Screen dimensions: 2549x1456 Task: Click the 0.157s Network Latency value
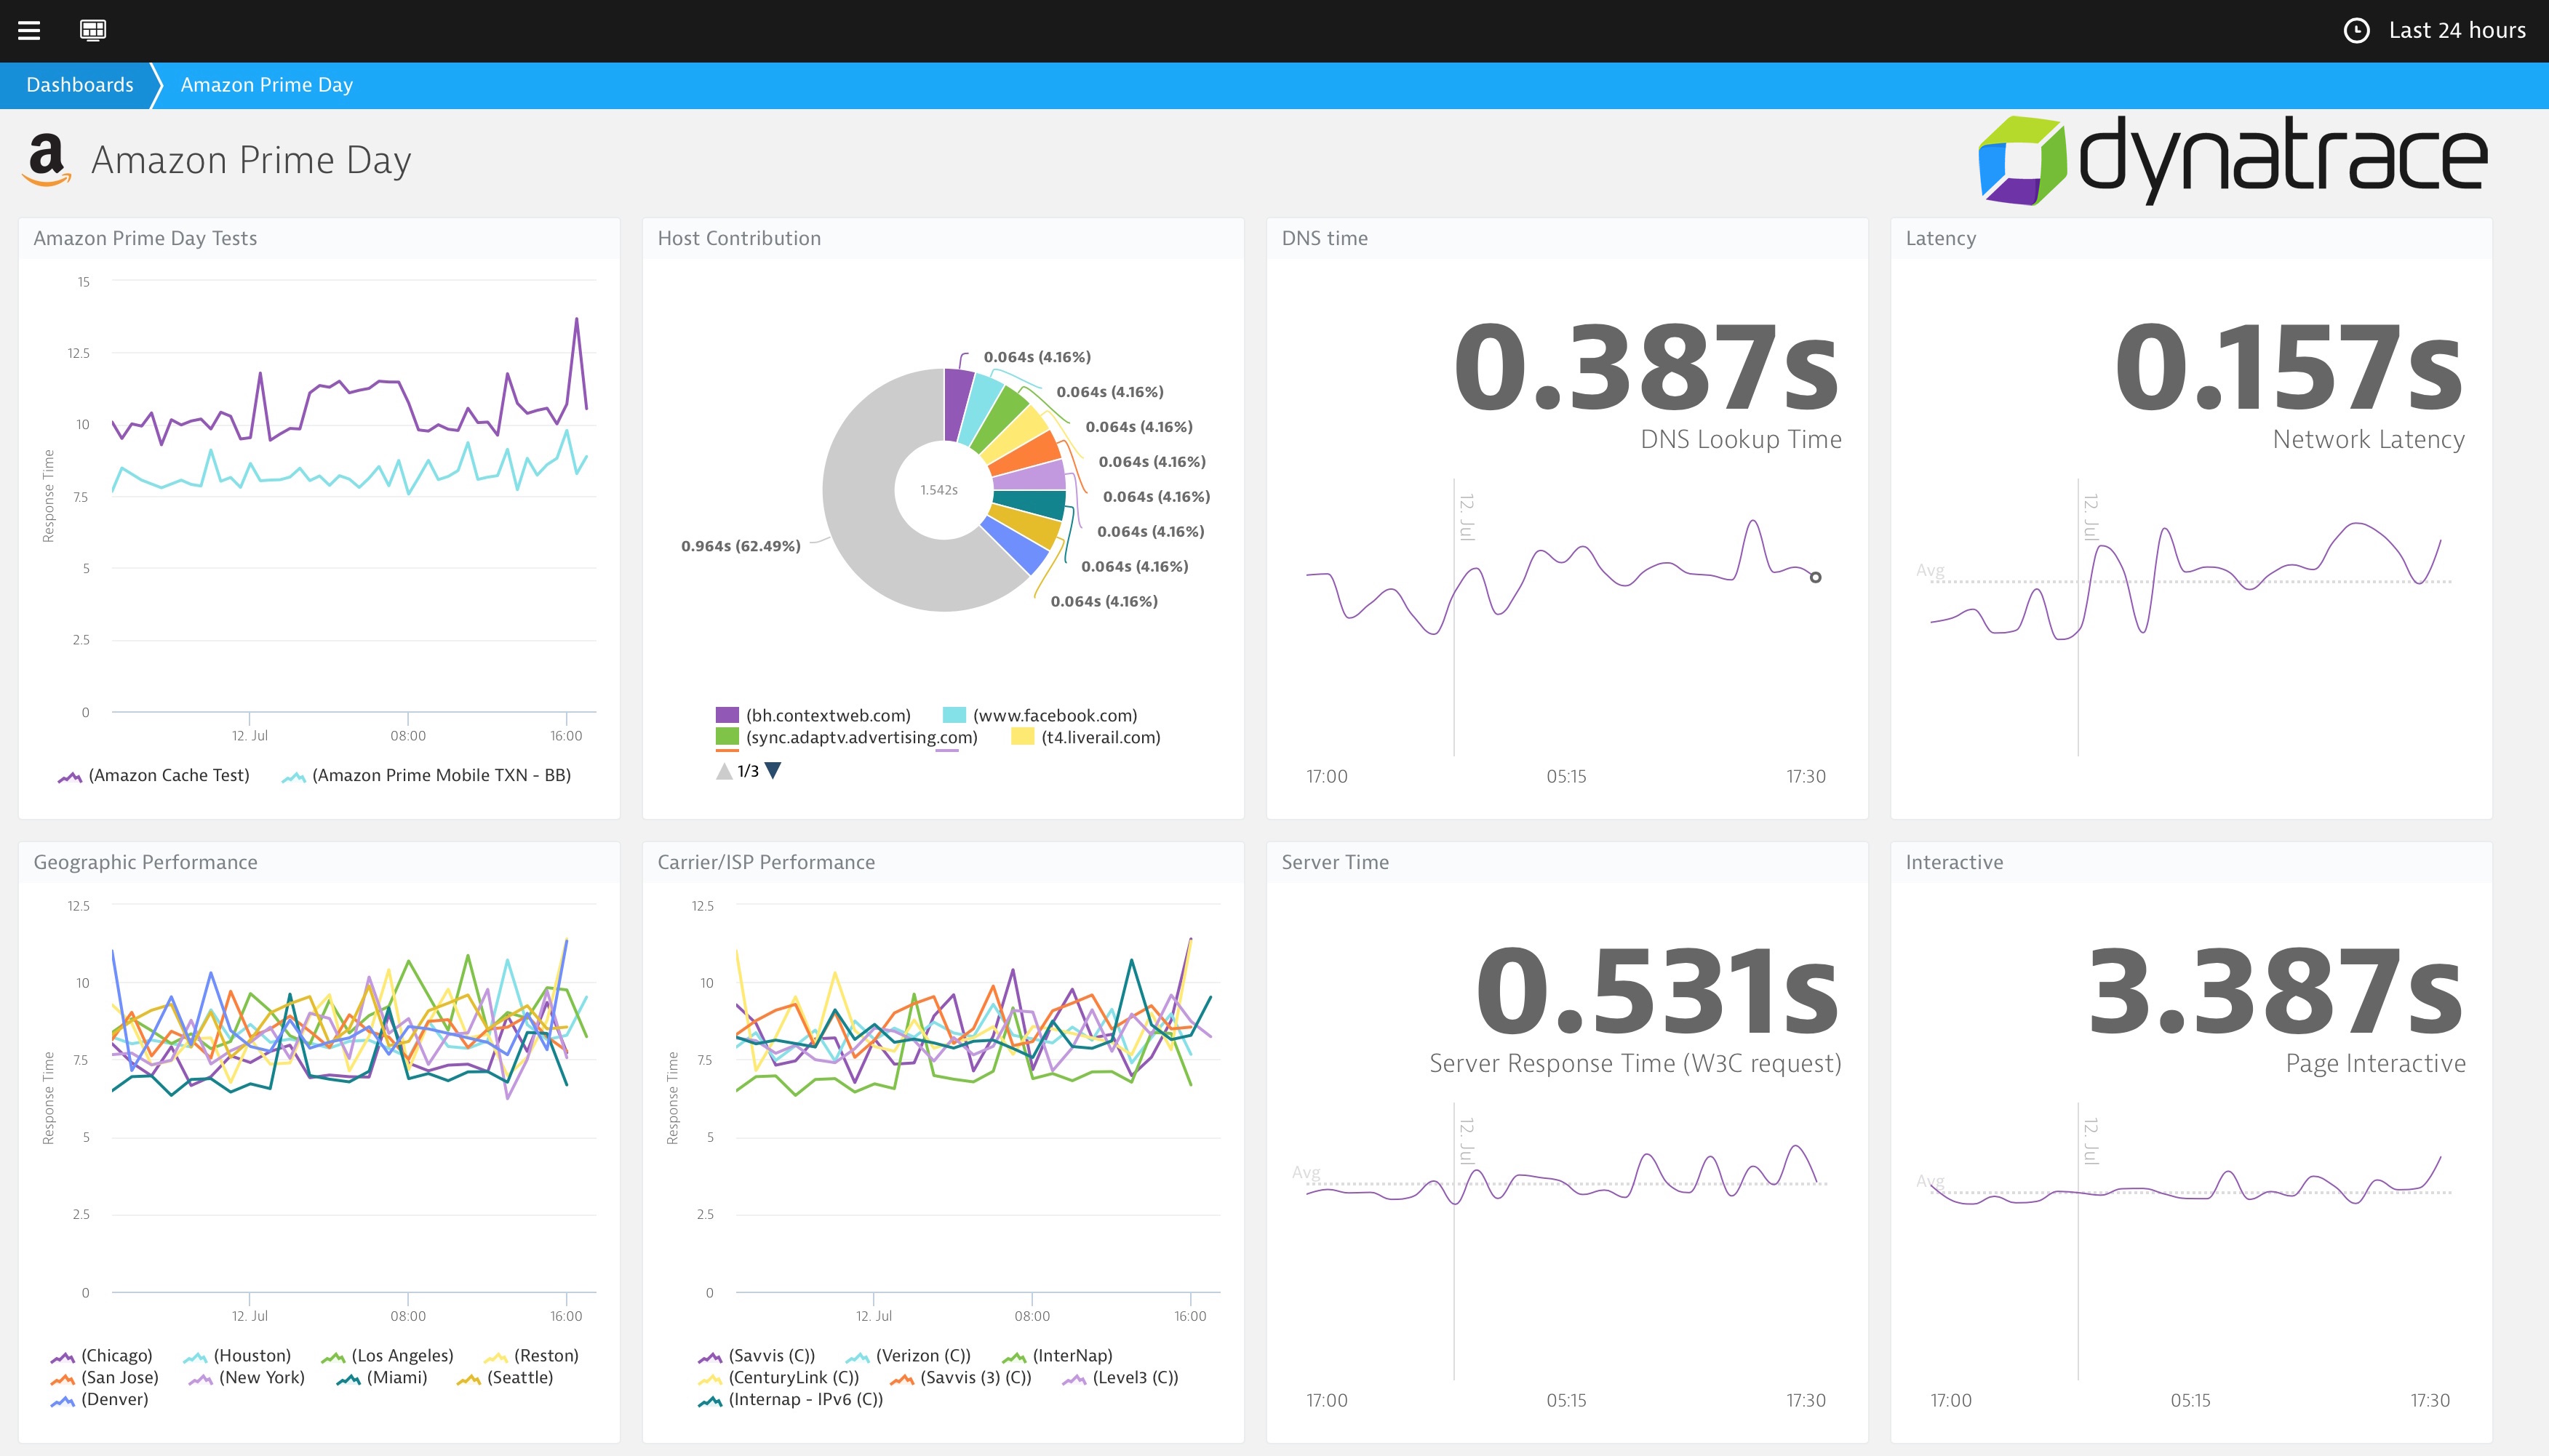[x=2288, y=367]
